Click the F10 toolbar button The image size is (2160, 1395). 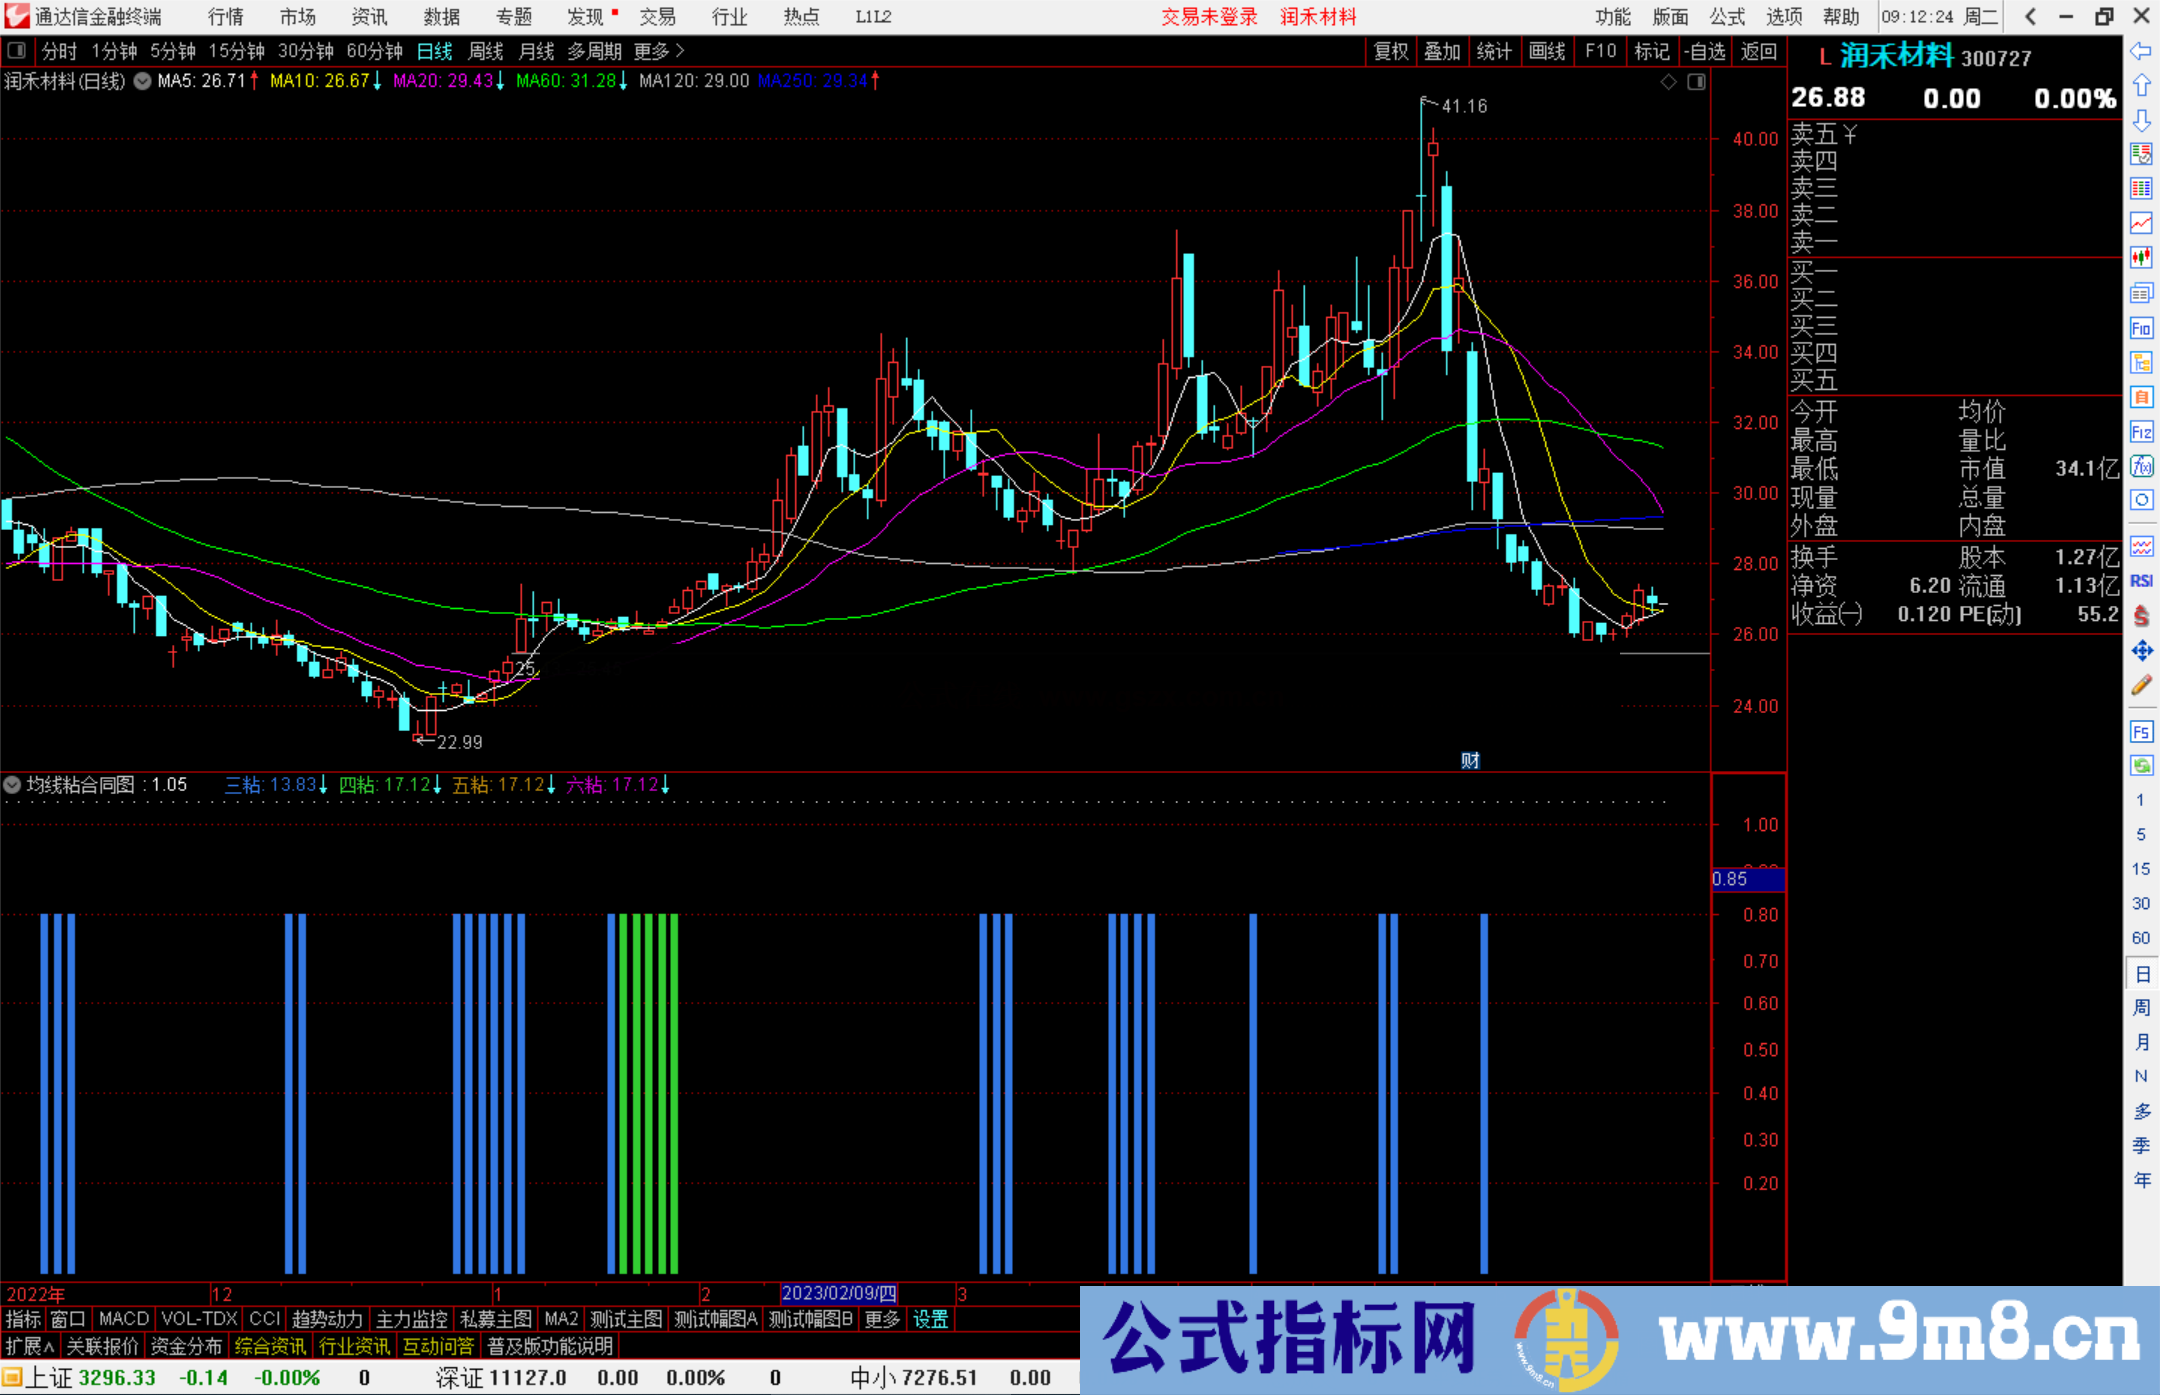tap(1600, 51)
